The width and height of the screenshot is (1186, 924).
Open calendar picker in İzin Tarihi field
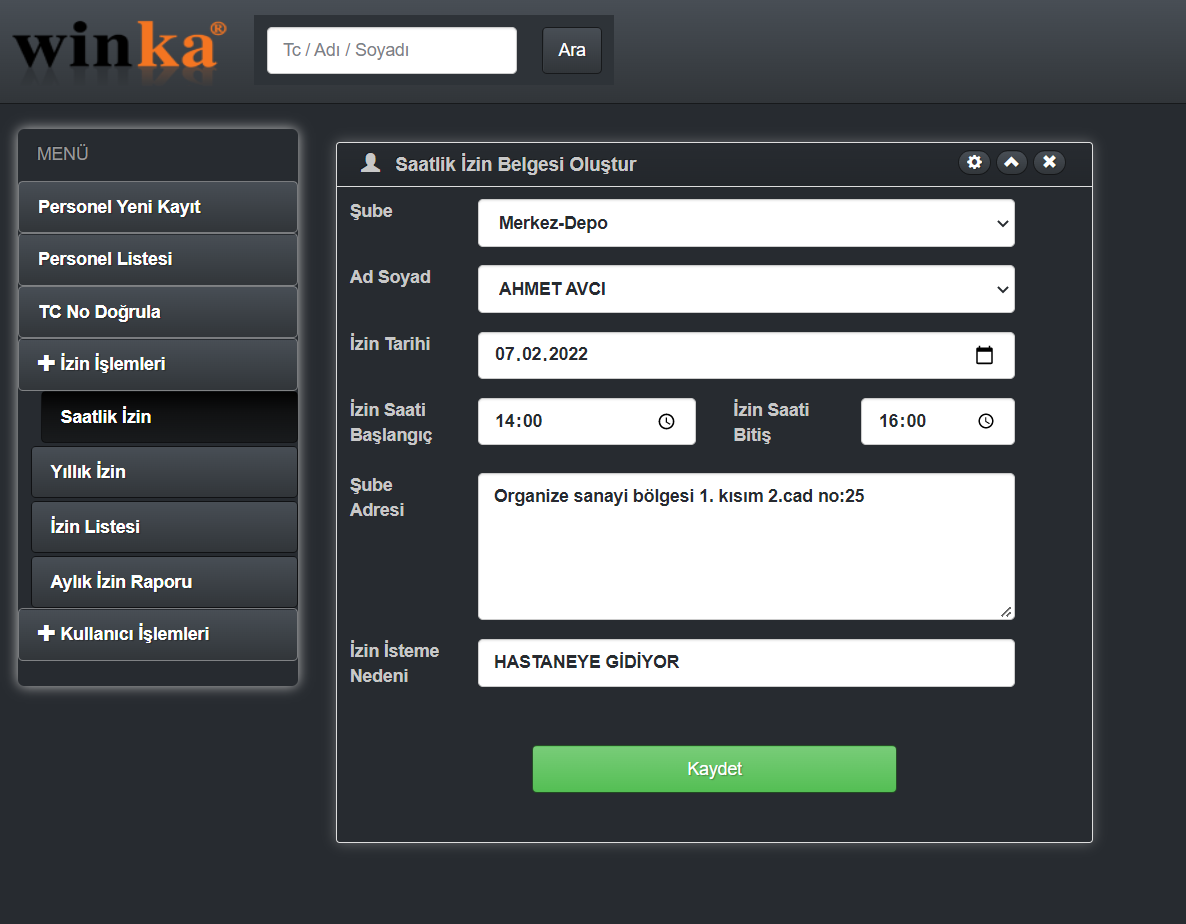984,355
